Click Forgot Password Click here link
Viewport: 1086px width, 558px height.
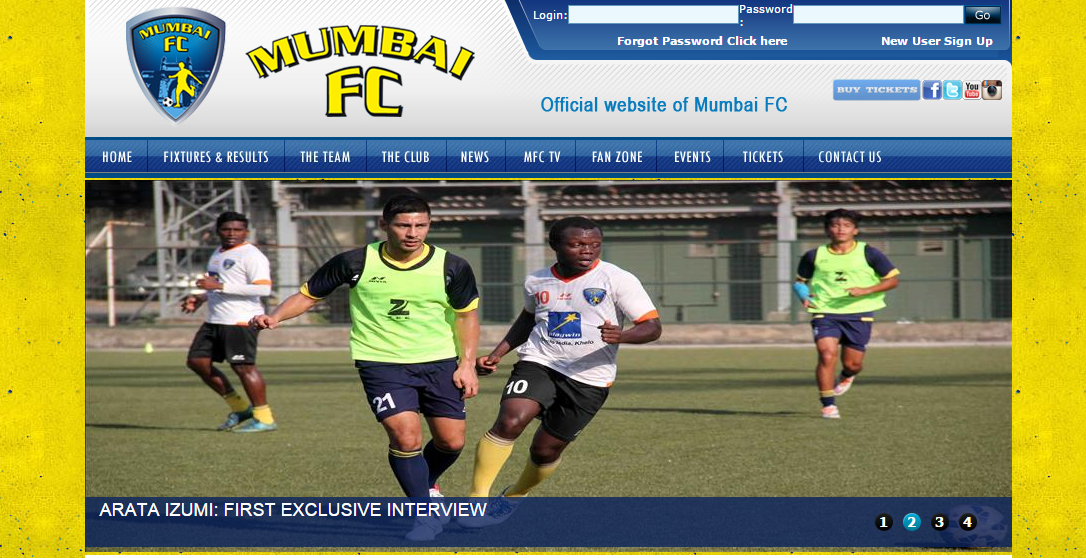[702, 41]
